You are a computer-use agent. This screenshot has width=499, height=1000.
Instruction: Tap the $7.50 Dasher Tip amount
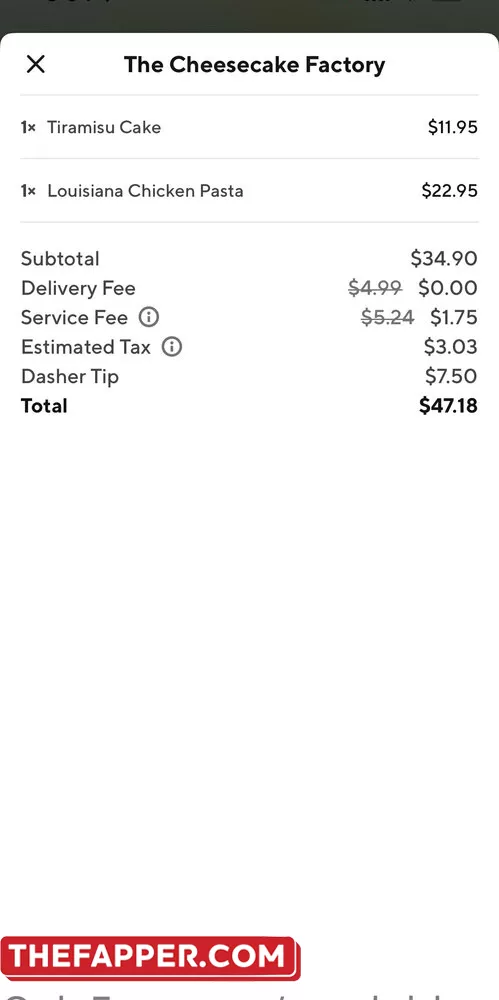(x=451, y=376)
